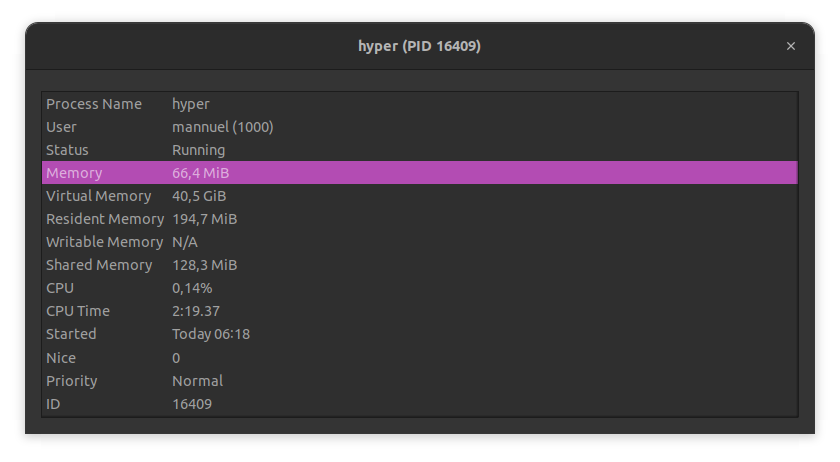Select the Virtual Memory row label
This screenshot has height=462, width=840.
point(99,196)
